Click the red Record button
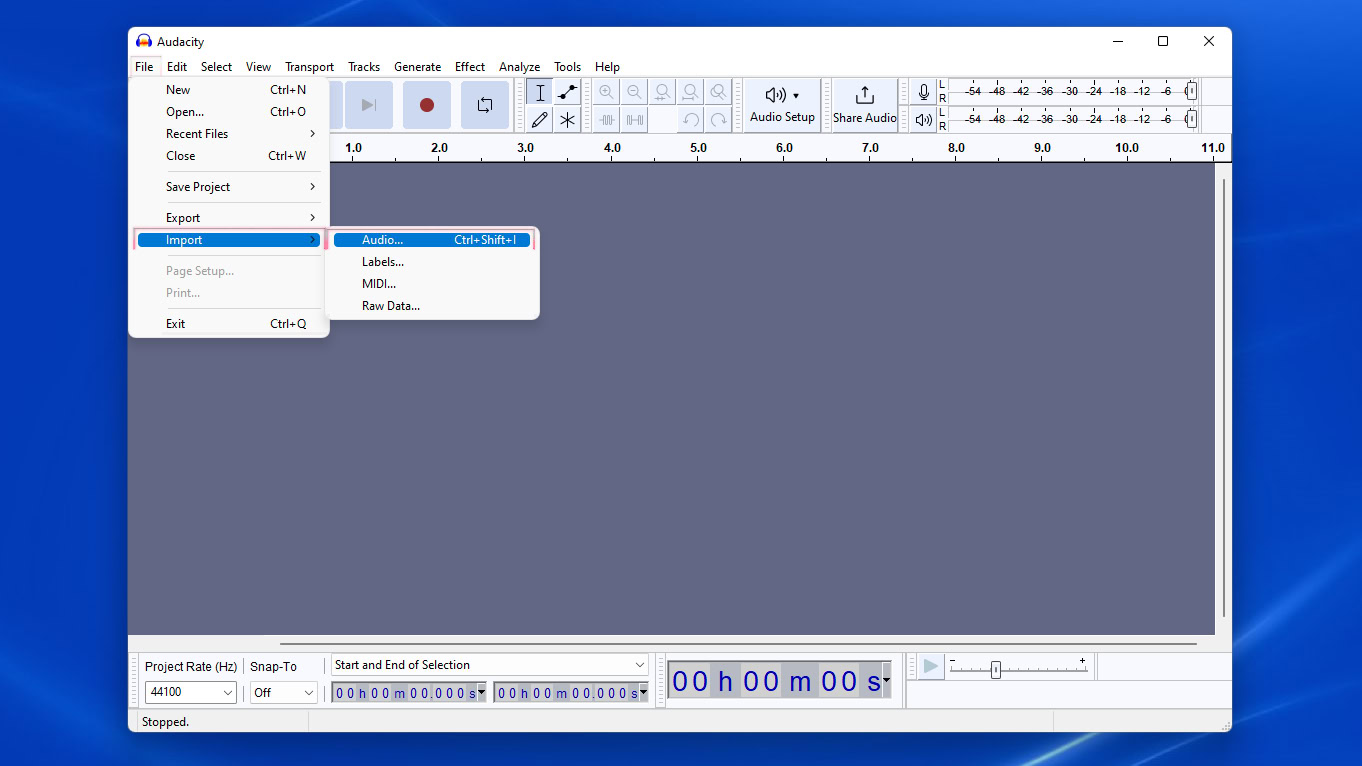Screen dimensions: 1362x766 427,105
